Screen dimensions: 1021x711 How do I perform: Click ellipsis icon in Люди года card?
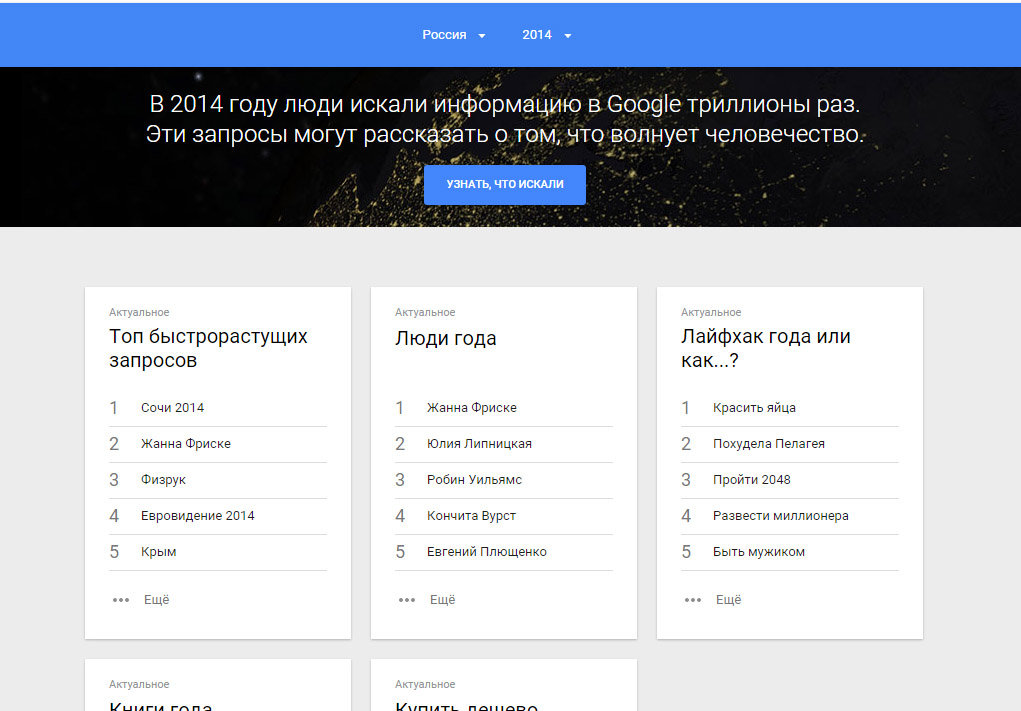(406, 600)
